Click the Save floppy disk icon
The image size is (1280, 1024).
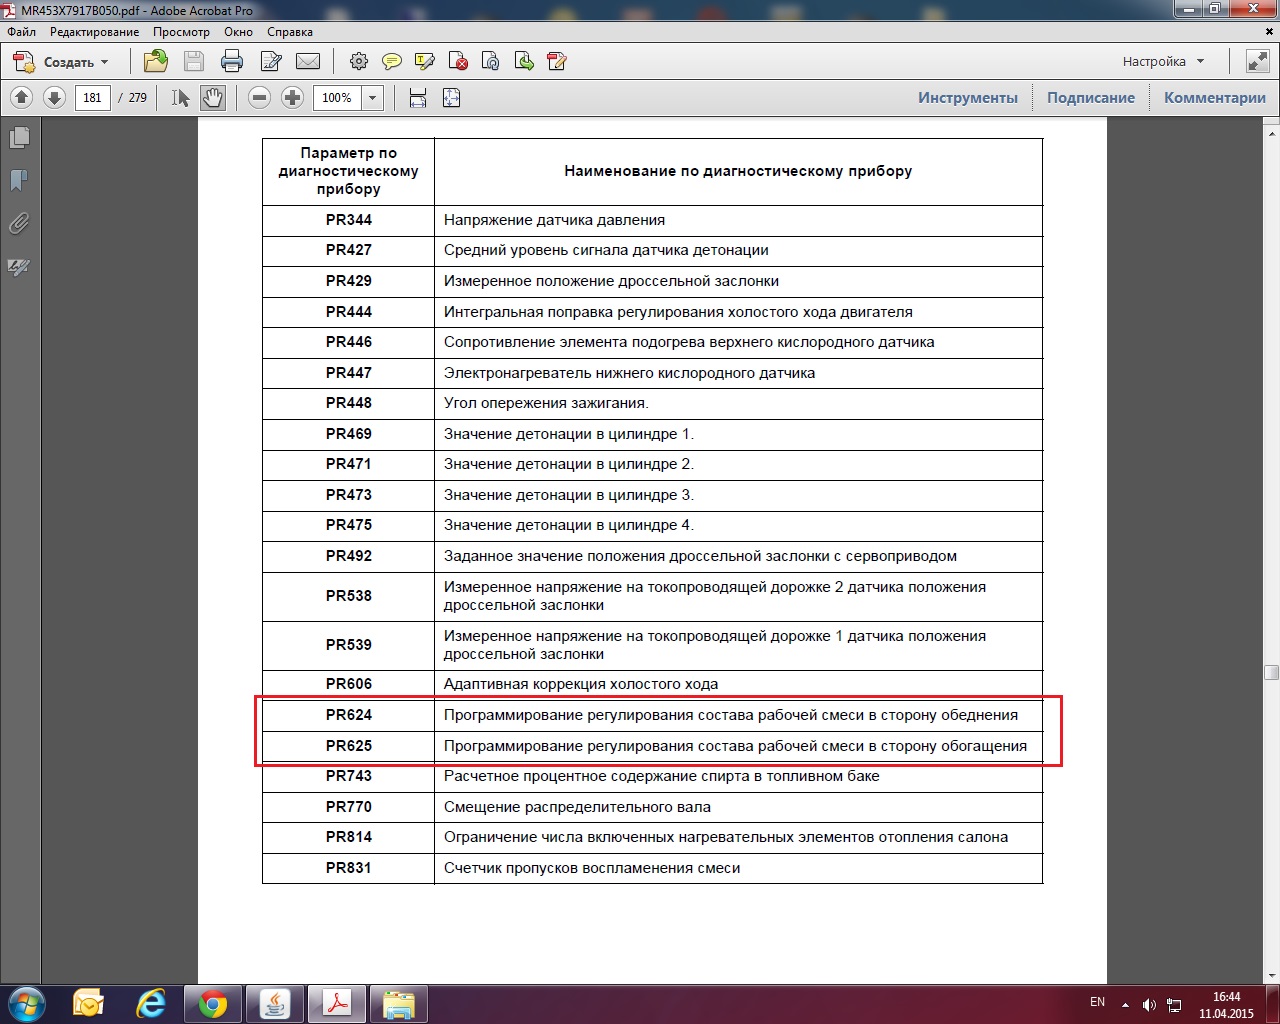194,62
